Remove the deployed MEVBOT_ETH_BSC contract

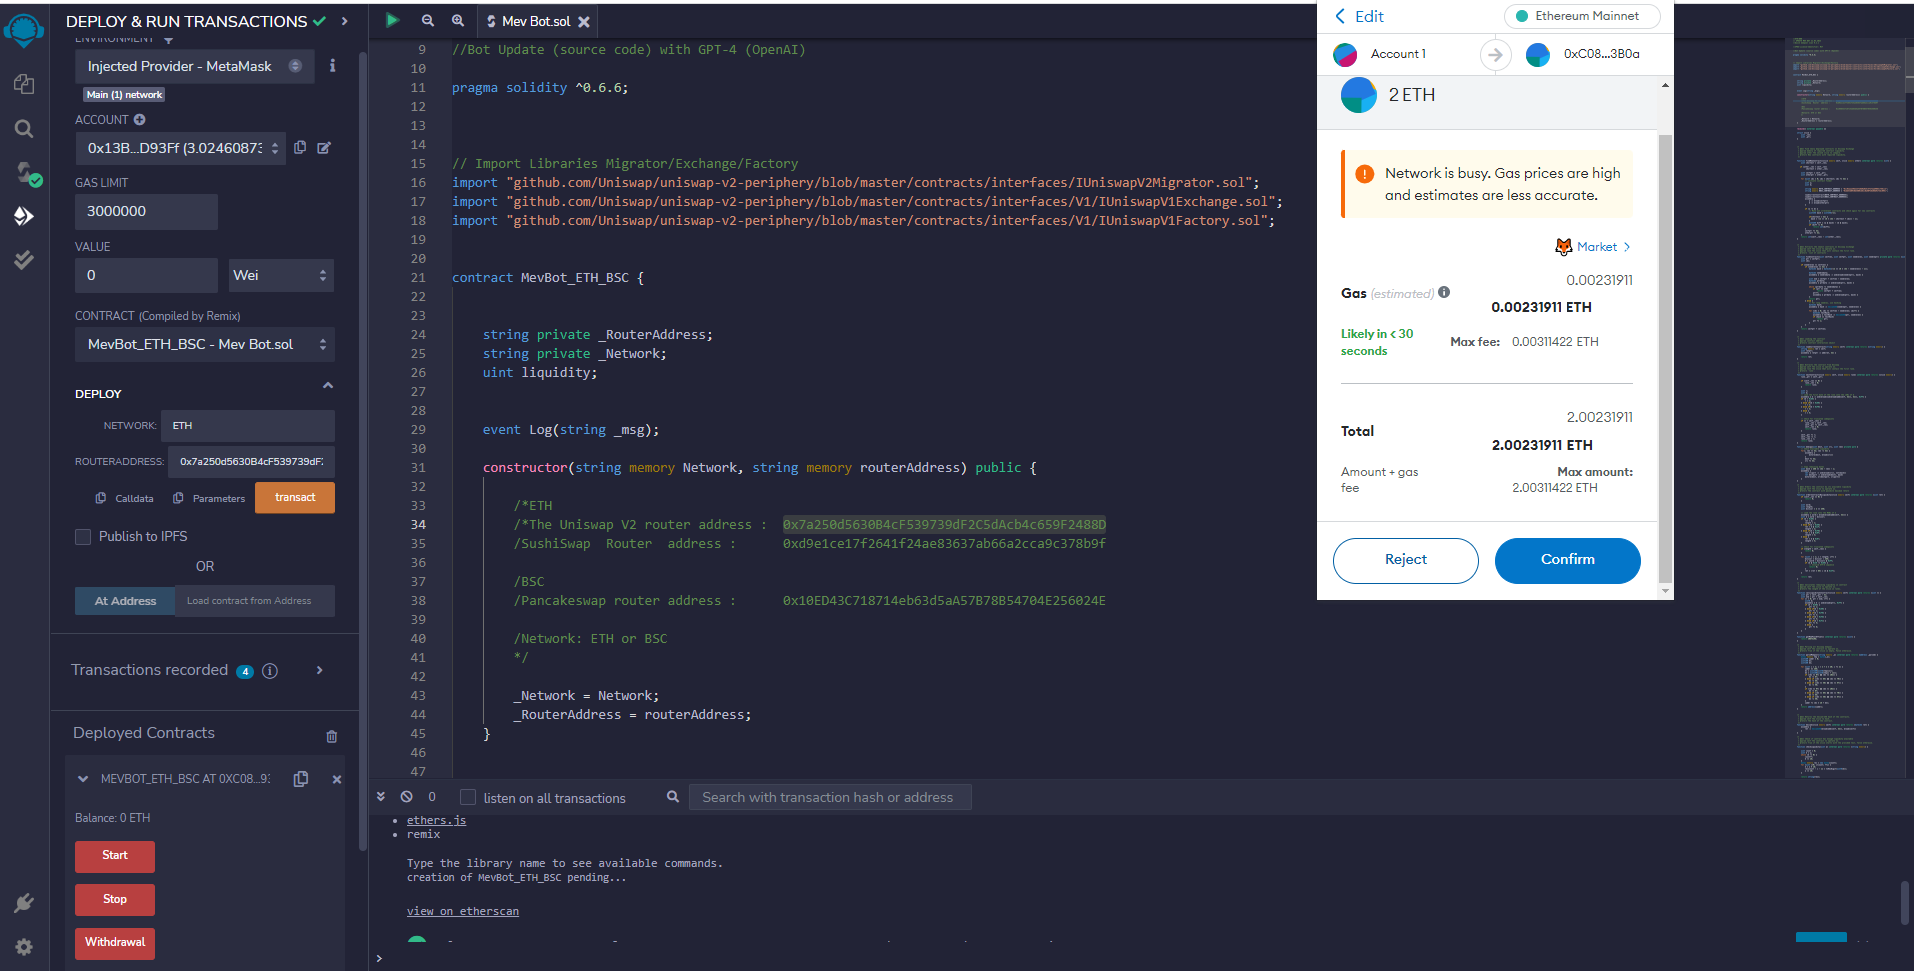point(337,779)
